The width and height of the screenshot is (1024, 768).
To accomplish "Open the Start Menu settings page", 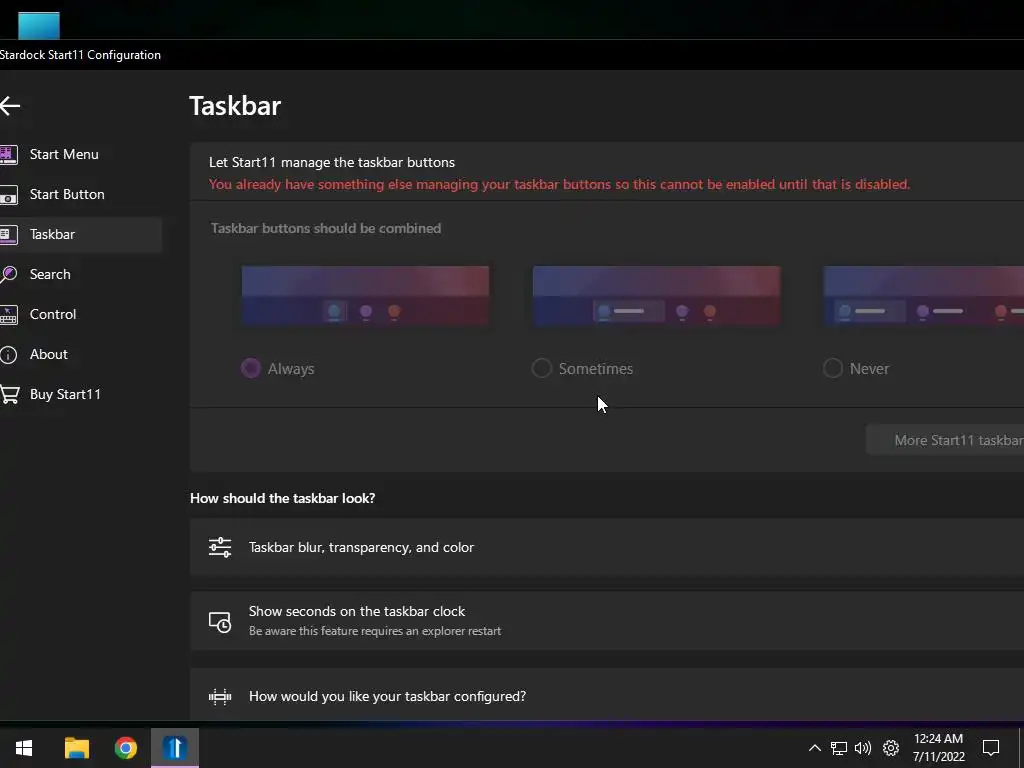I will [x=64, y=155].
